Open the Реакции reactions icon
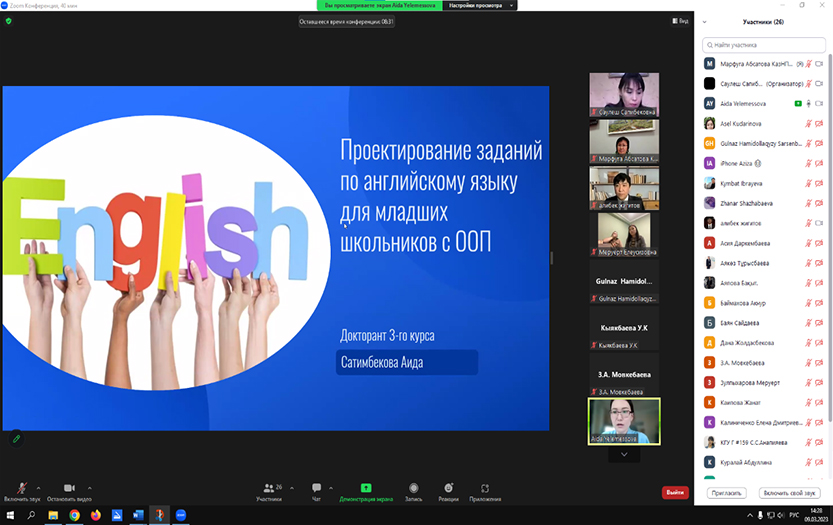The width and height of the screenshot is (833, 525). tap(448, 488)
